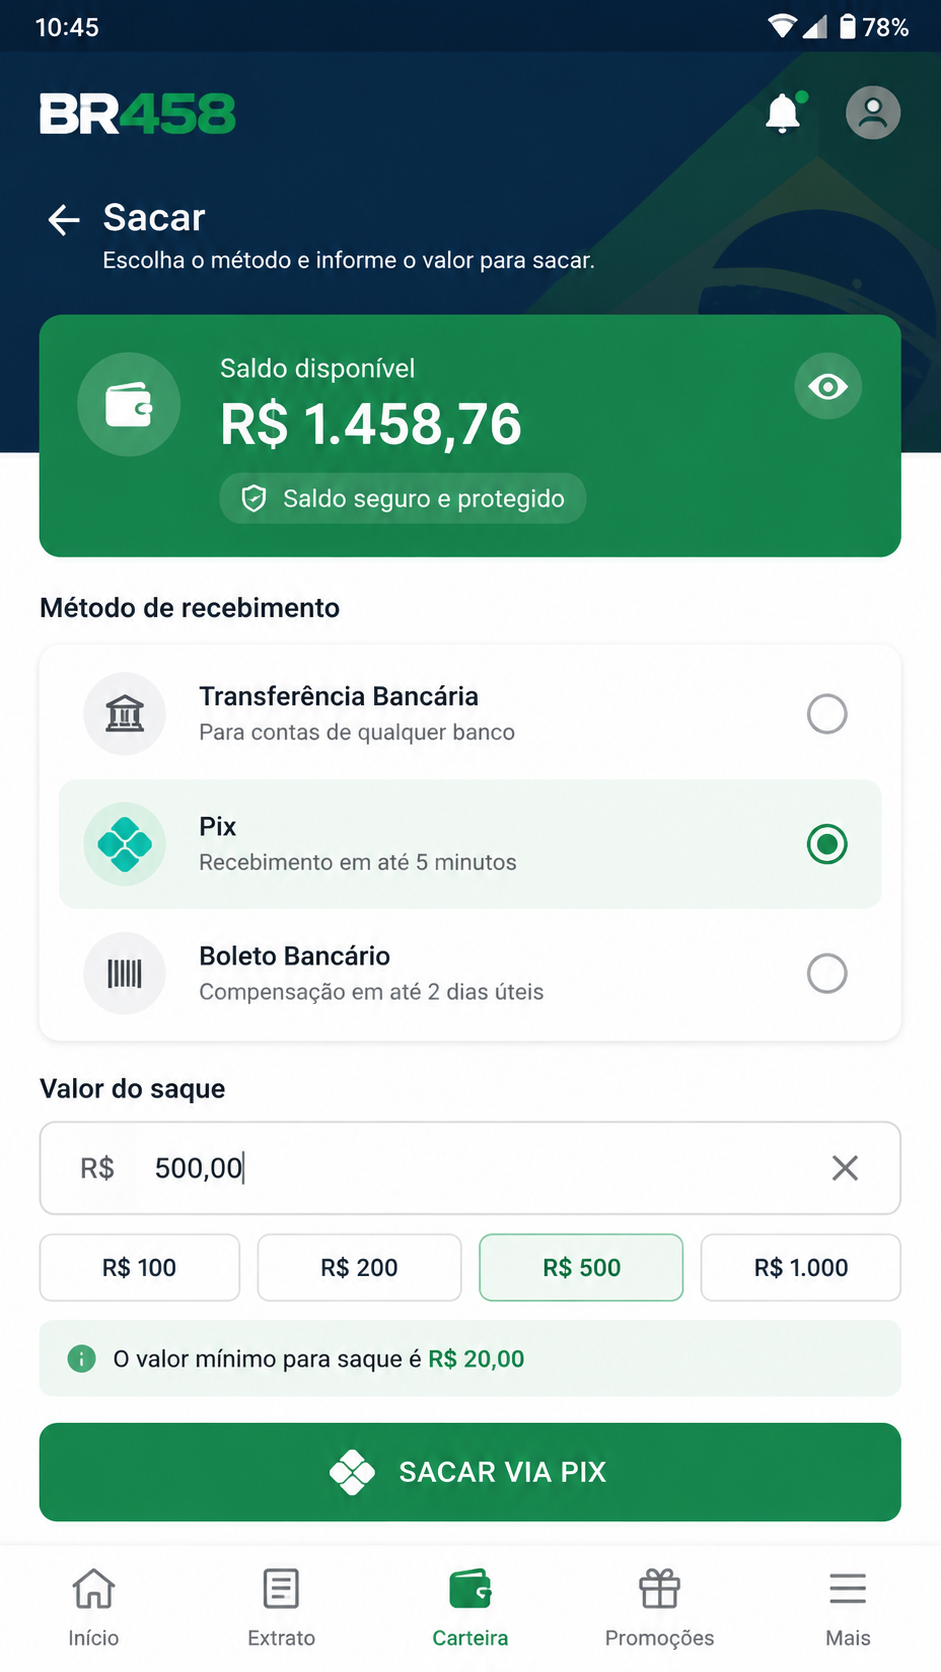Focus the withdrawal amount input field

tap(470, 1168)
